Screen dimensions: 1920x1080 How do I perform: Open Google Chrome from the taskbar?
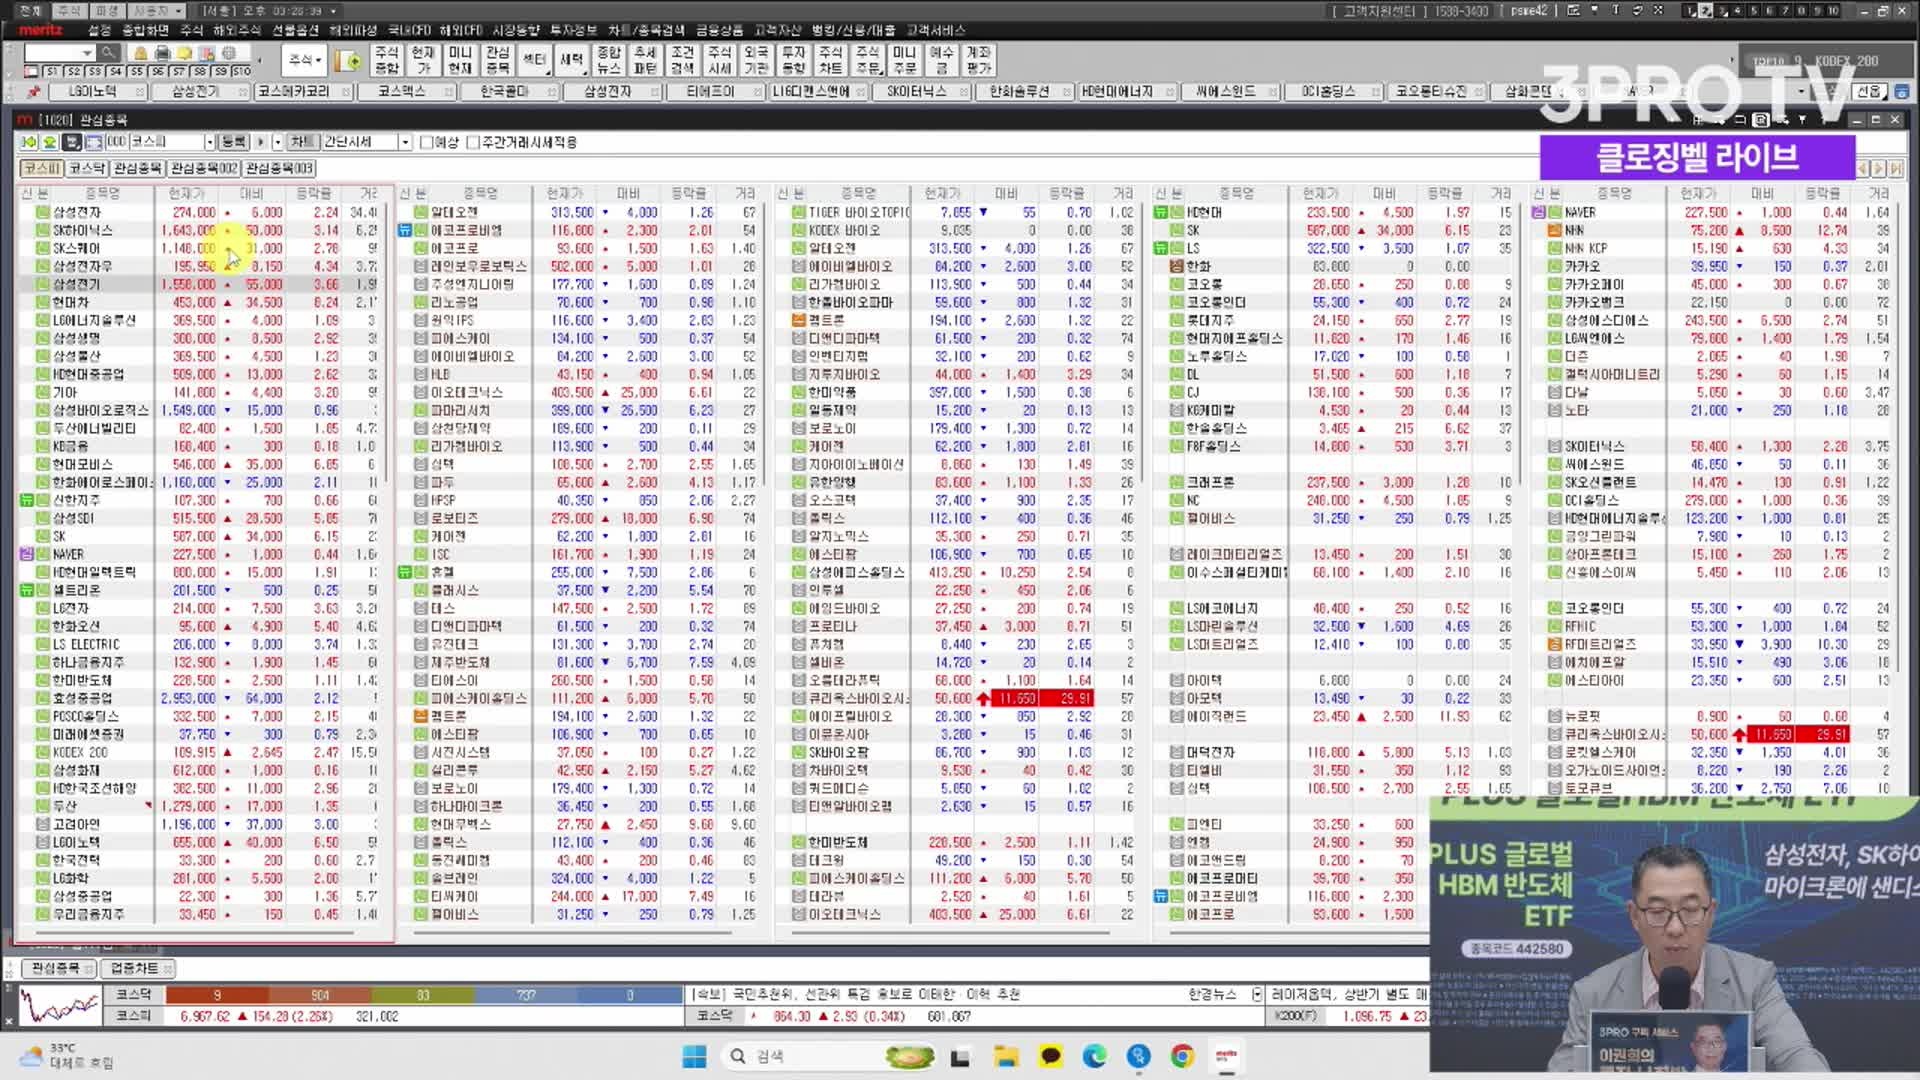tap(1182, 1056)
